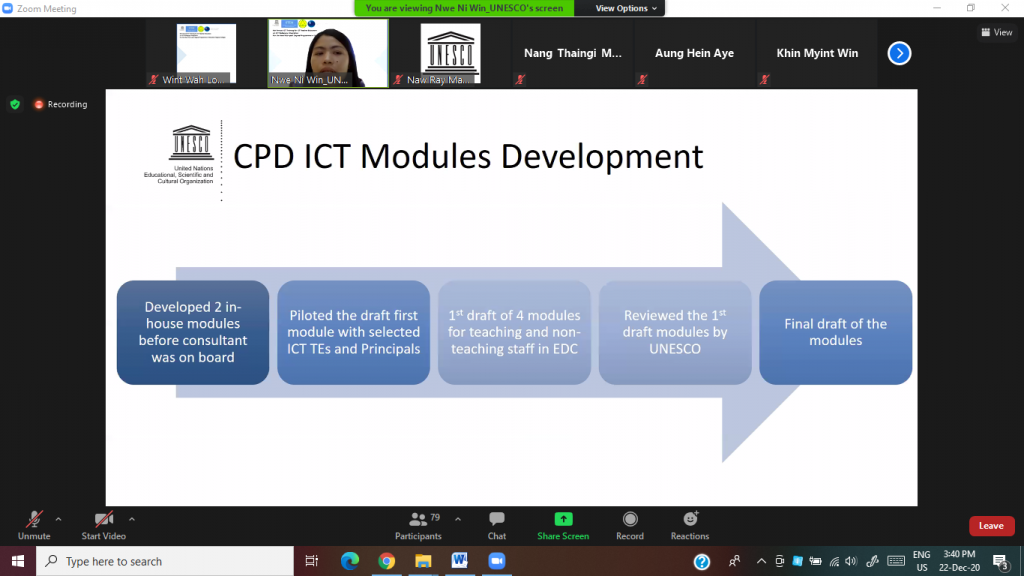Expand audio options arrow beside Unmute

coord(58,519)
